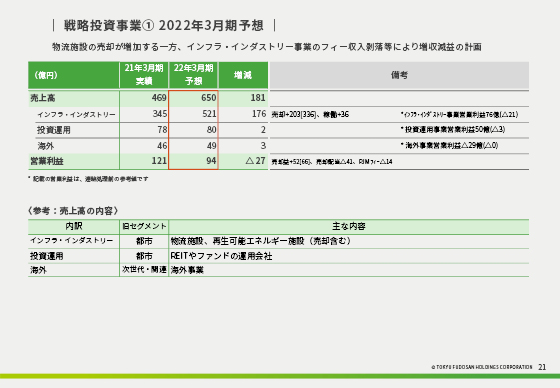The width and height of the screenshot is (560, 388).
Task: Select the 海外 row change value 3 in 増減
Action: [x=263, y=146]
